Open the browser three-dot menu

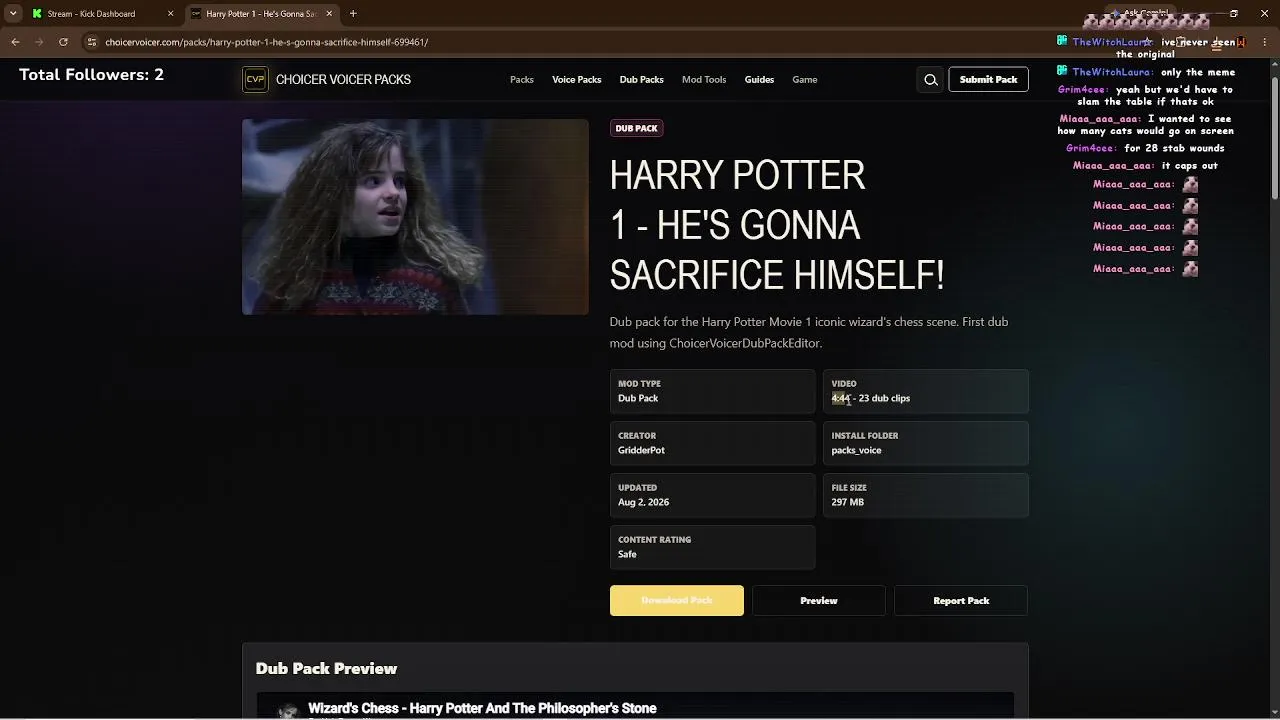coord(1265,42)
